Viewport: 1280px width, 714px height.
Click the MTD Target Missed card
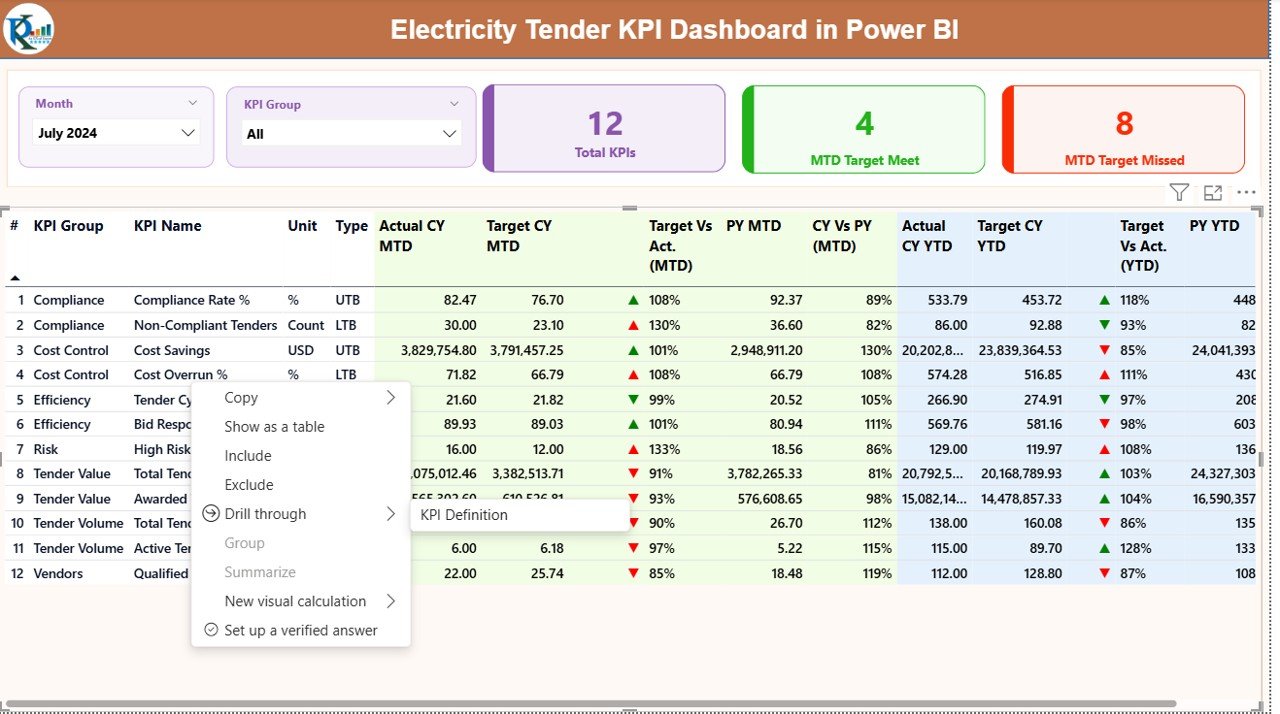click(x=1123, y=129)
